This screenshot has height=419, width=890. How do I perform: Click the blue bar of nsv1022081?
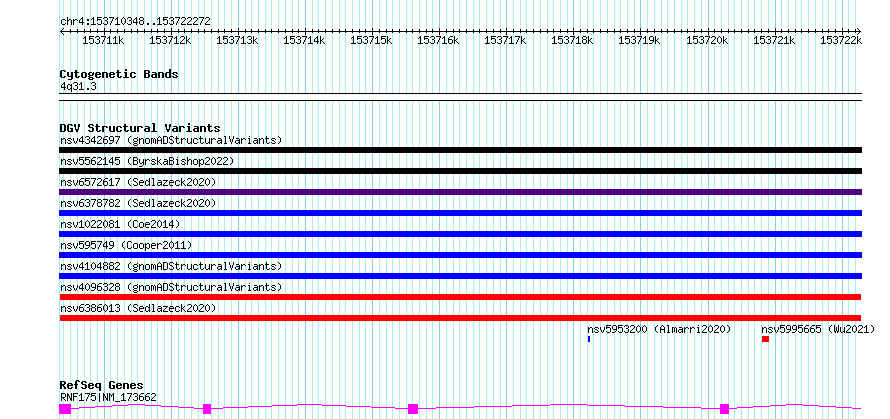click(x=461, y=234)
